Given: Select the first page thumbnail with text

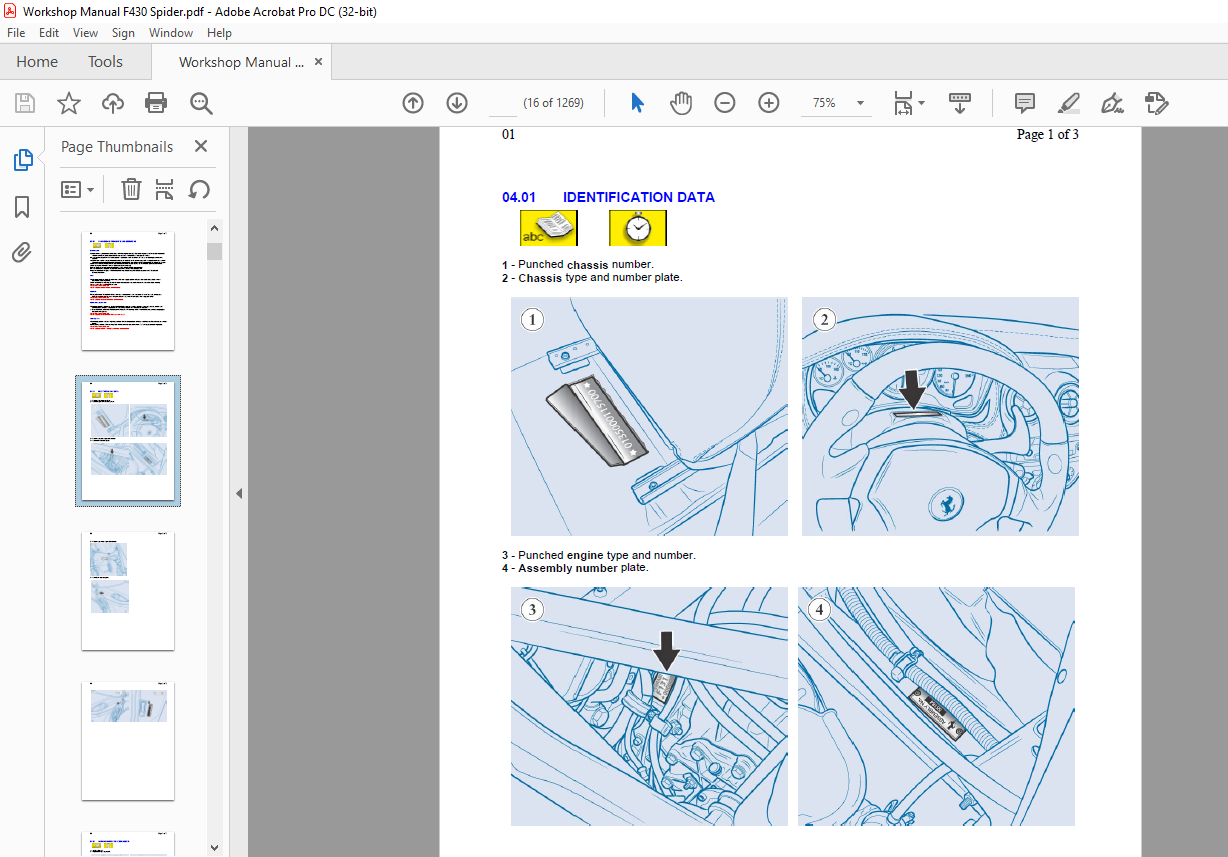Looking at the screenshot, I should pos(128,291).
